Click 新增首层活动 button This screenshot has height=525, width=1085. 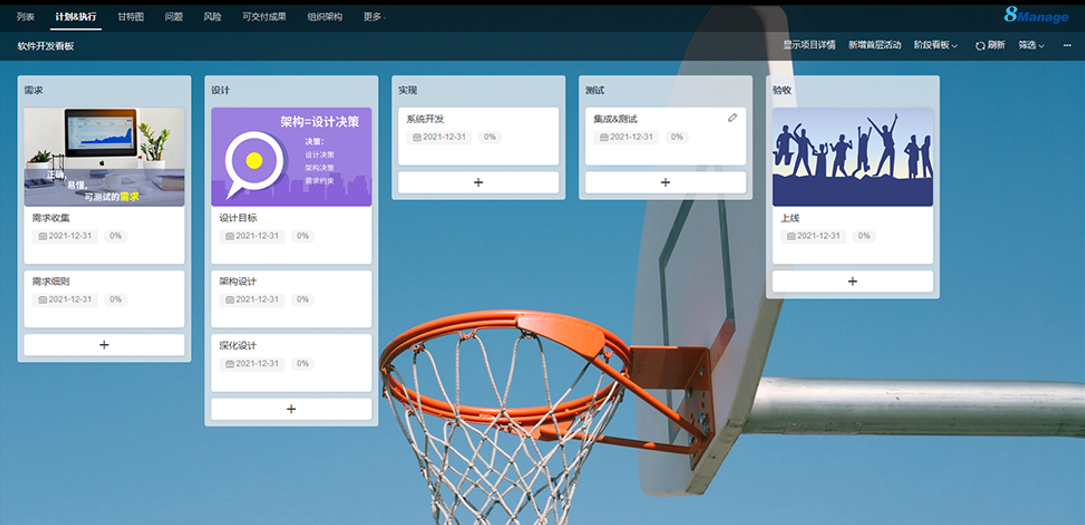[874, 45]
